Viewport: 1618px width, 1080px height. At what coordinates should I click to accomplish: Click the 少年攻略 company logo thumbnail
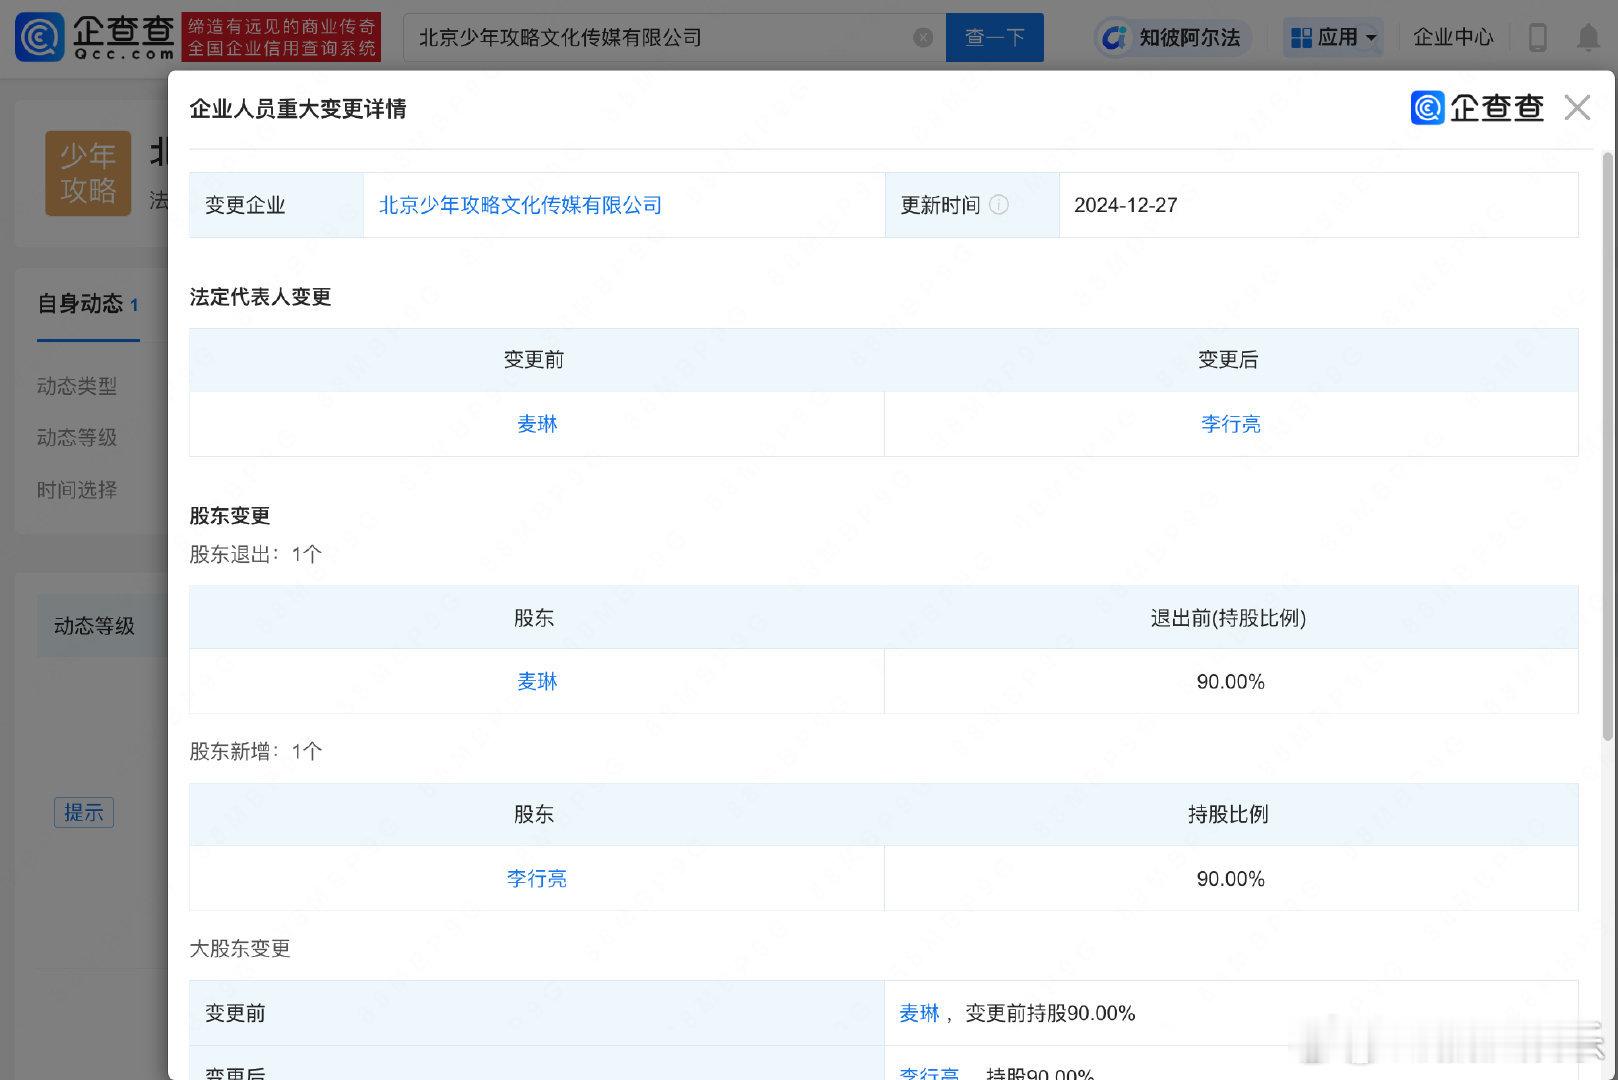tap(88, 173)
